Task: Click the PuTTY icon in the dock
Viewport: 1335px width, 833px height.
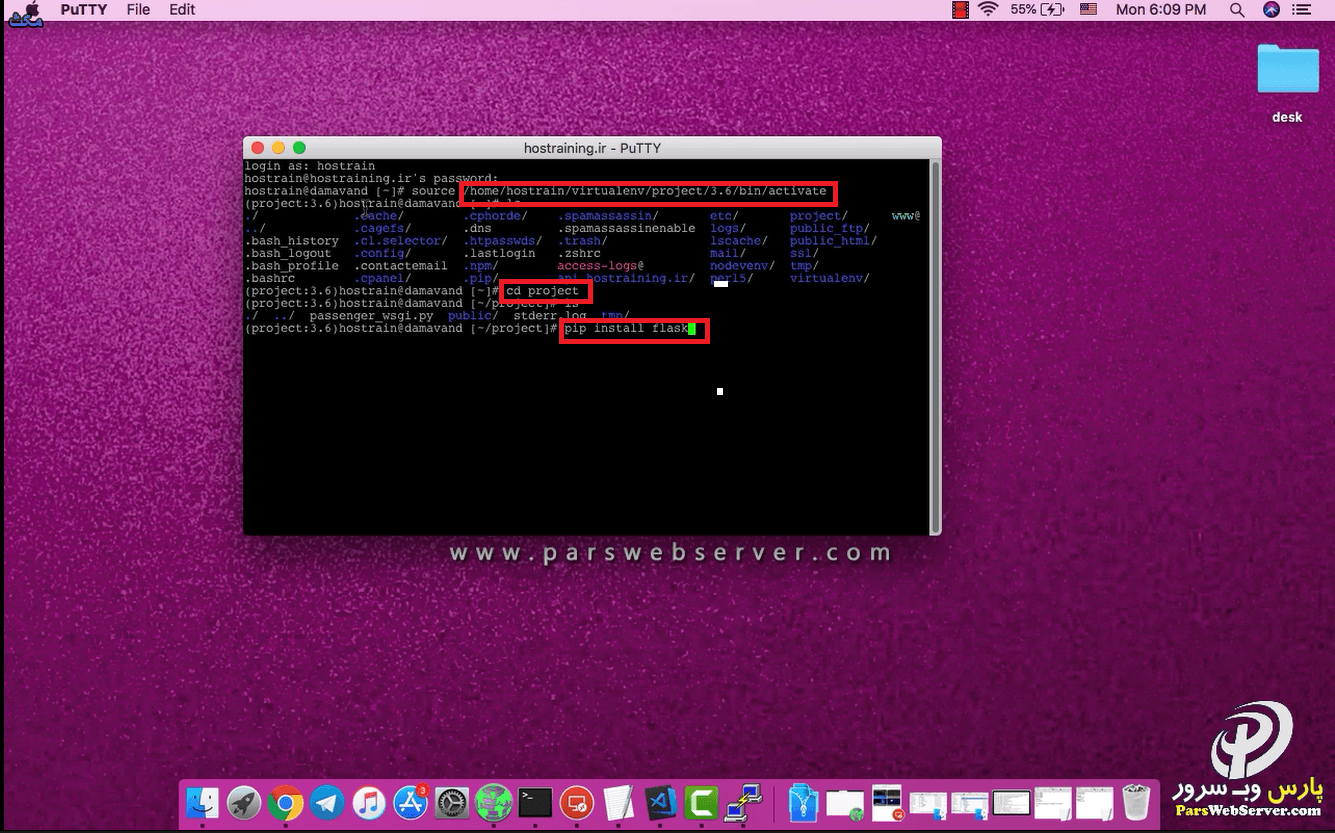Action: (745, 802)
